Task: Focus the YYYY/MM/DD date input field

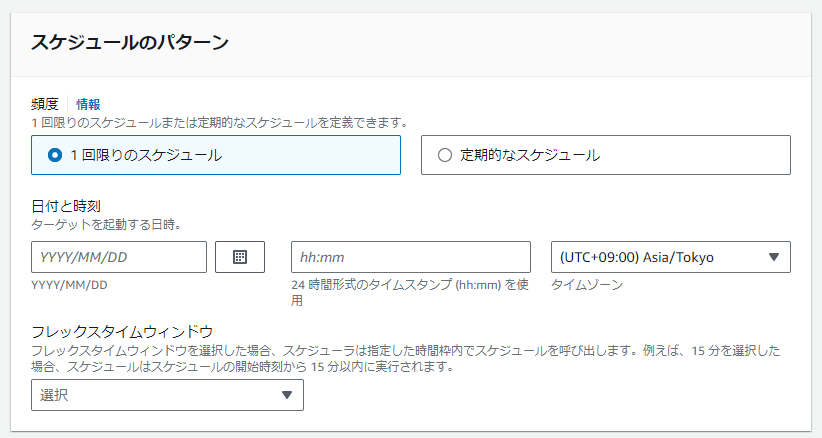Action: click(x=119, y=257)
